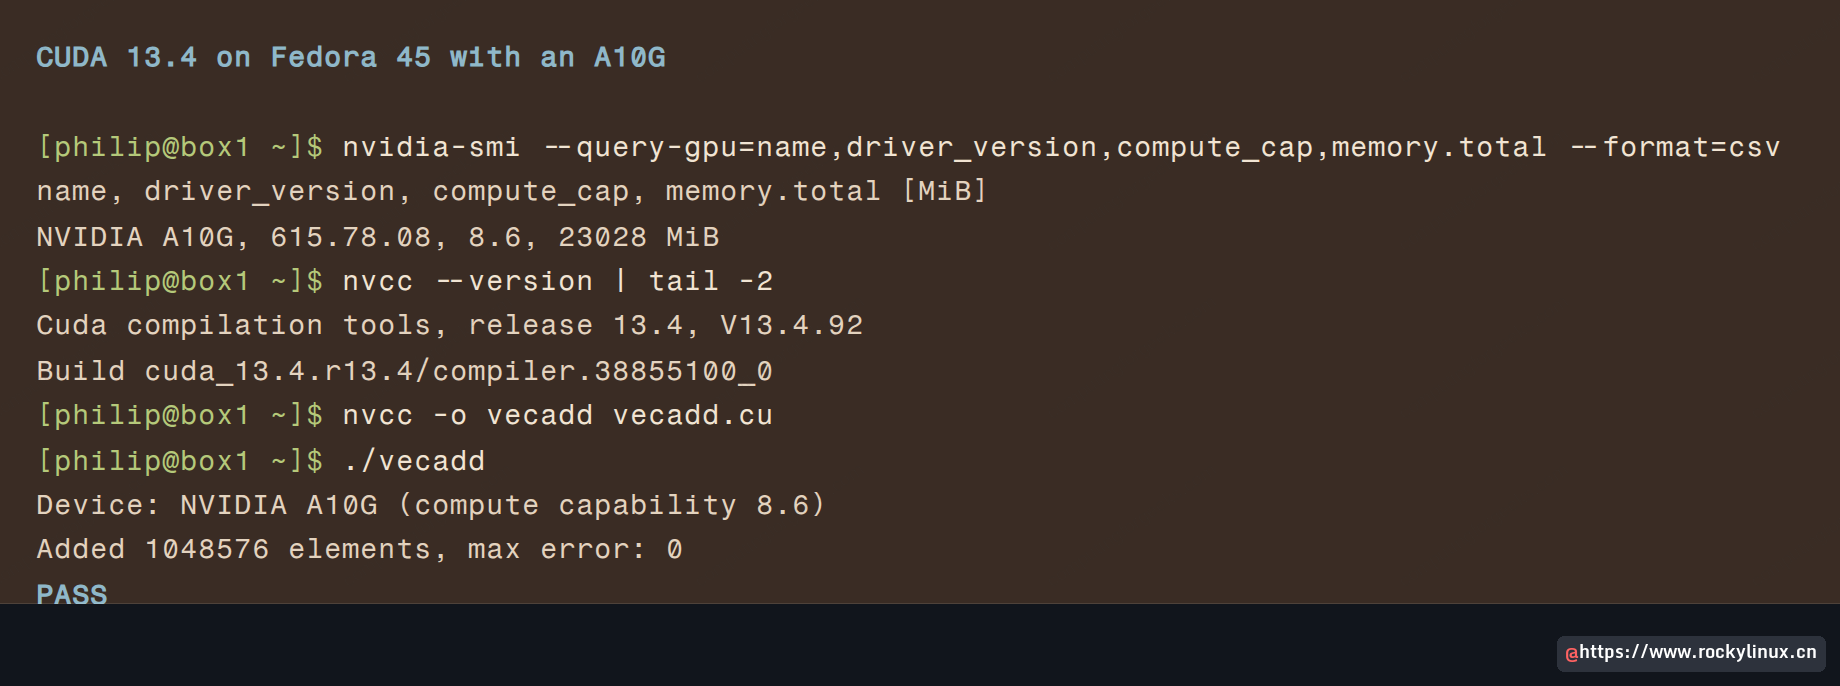Click the first [philip@box1 ~]$ prompt
Screen dimensions: 1840x686
(180, 147)
